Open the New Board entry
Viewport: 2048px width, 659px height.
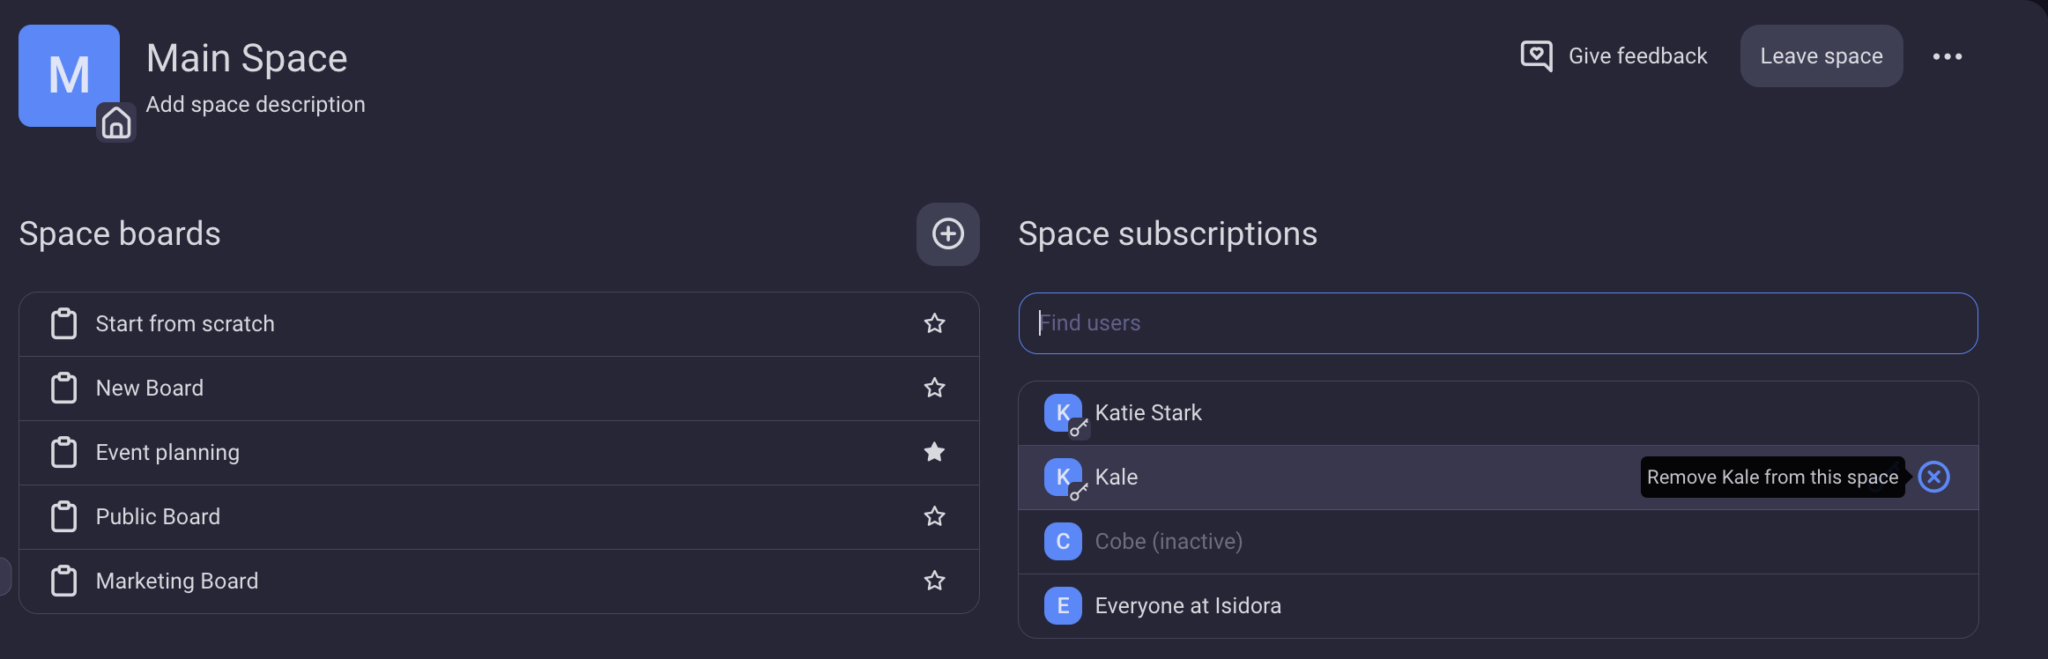[x=499, y=388]
